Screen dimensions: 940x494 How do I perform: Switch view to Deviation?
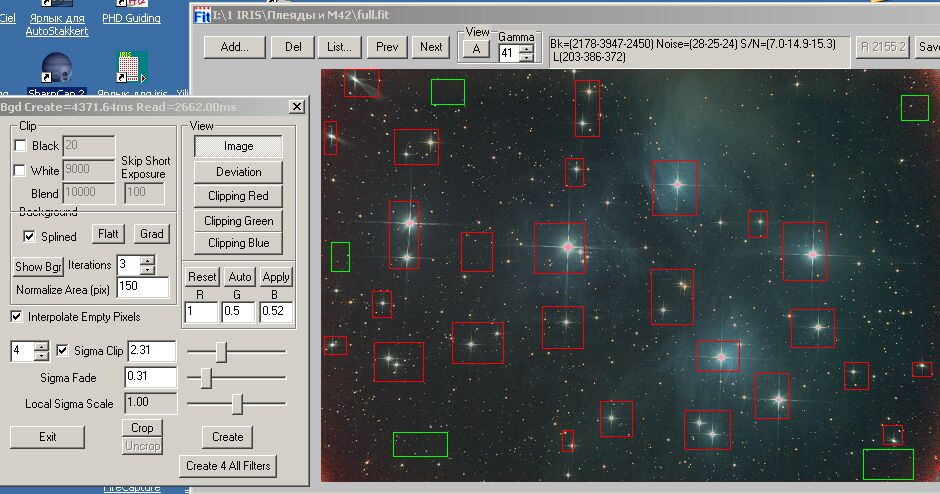[x=238, y=172]
